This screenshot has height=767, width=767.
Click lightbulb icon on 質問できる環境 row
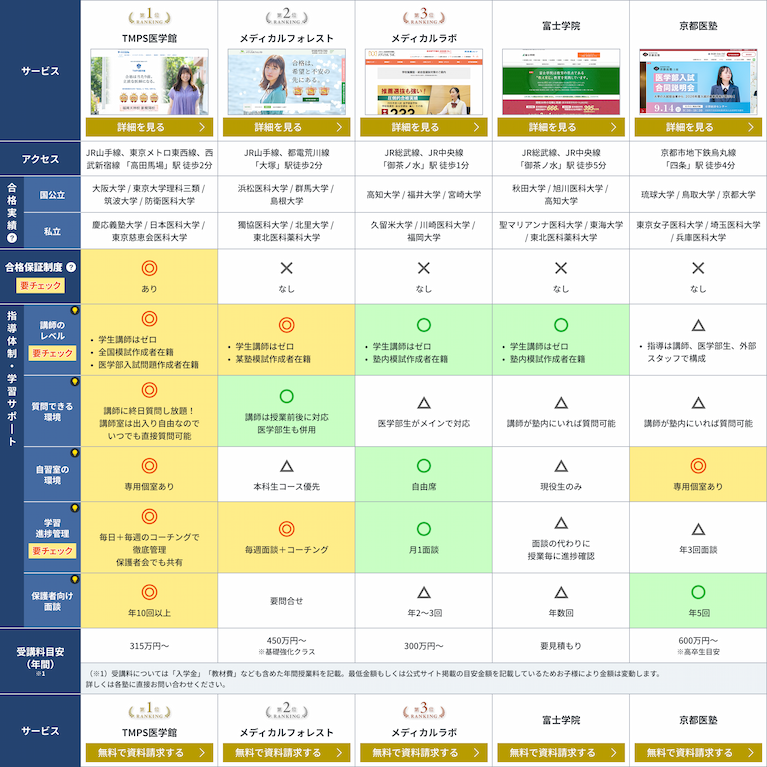tap(73, 383)
